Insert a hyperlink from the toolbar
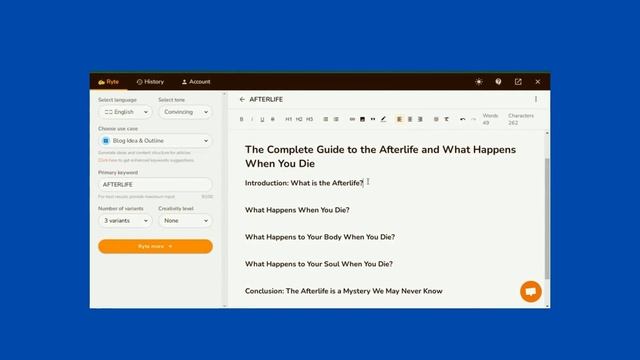The height and width of the screenshot is (360, 640). pyautogui.click(x=352, y=119)
